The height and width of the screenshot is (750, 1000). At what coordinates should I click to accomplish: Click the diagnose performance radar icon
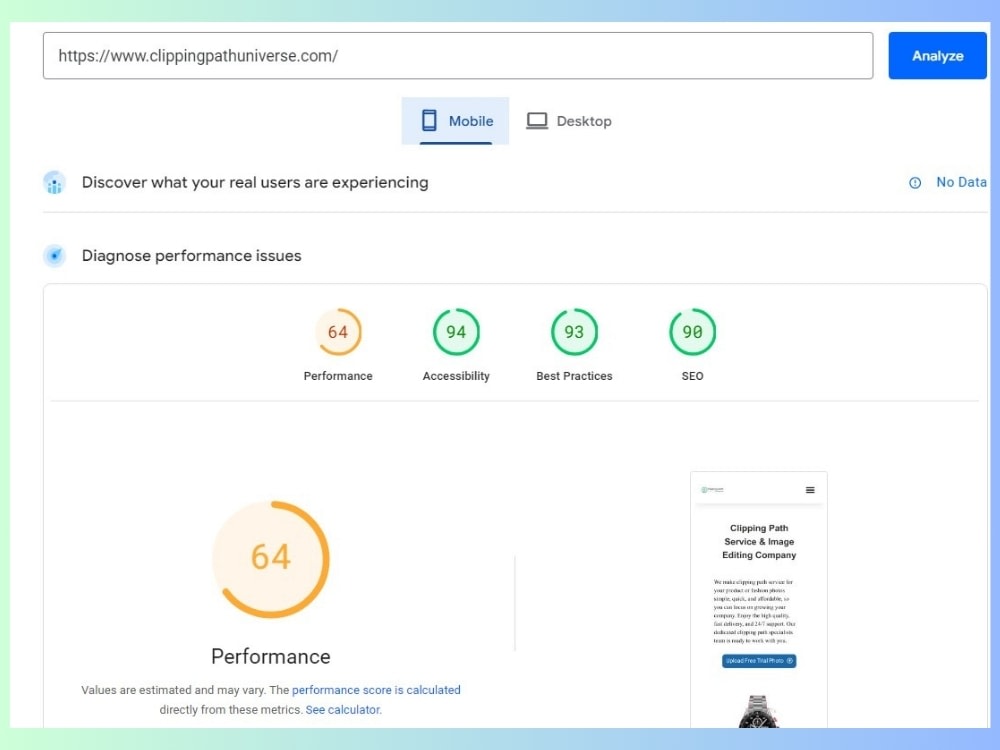click(54, 256)
